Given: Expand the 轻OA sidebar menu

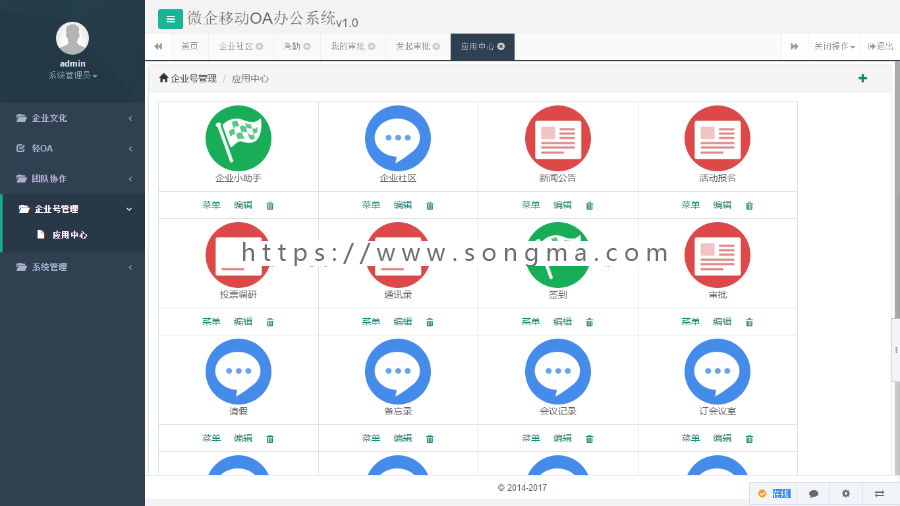Looking at the screenshot, I should pyautogui.click(x=72, y=148).
